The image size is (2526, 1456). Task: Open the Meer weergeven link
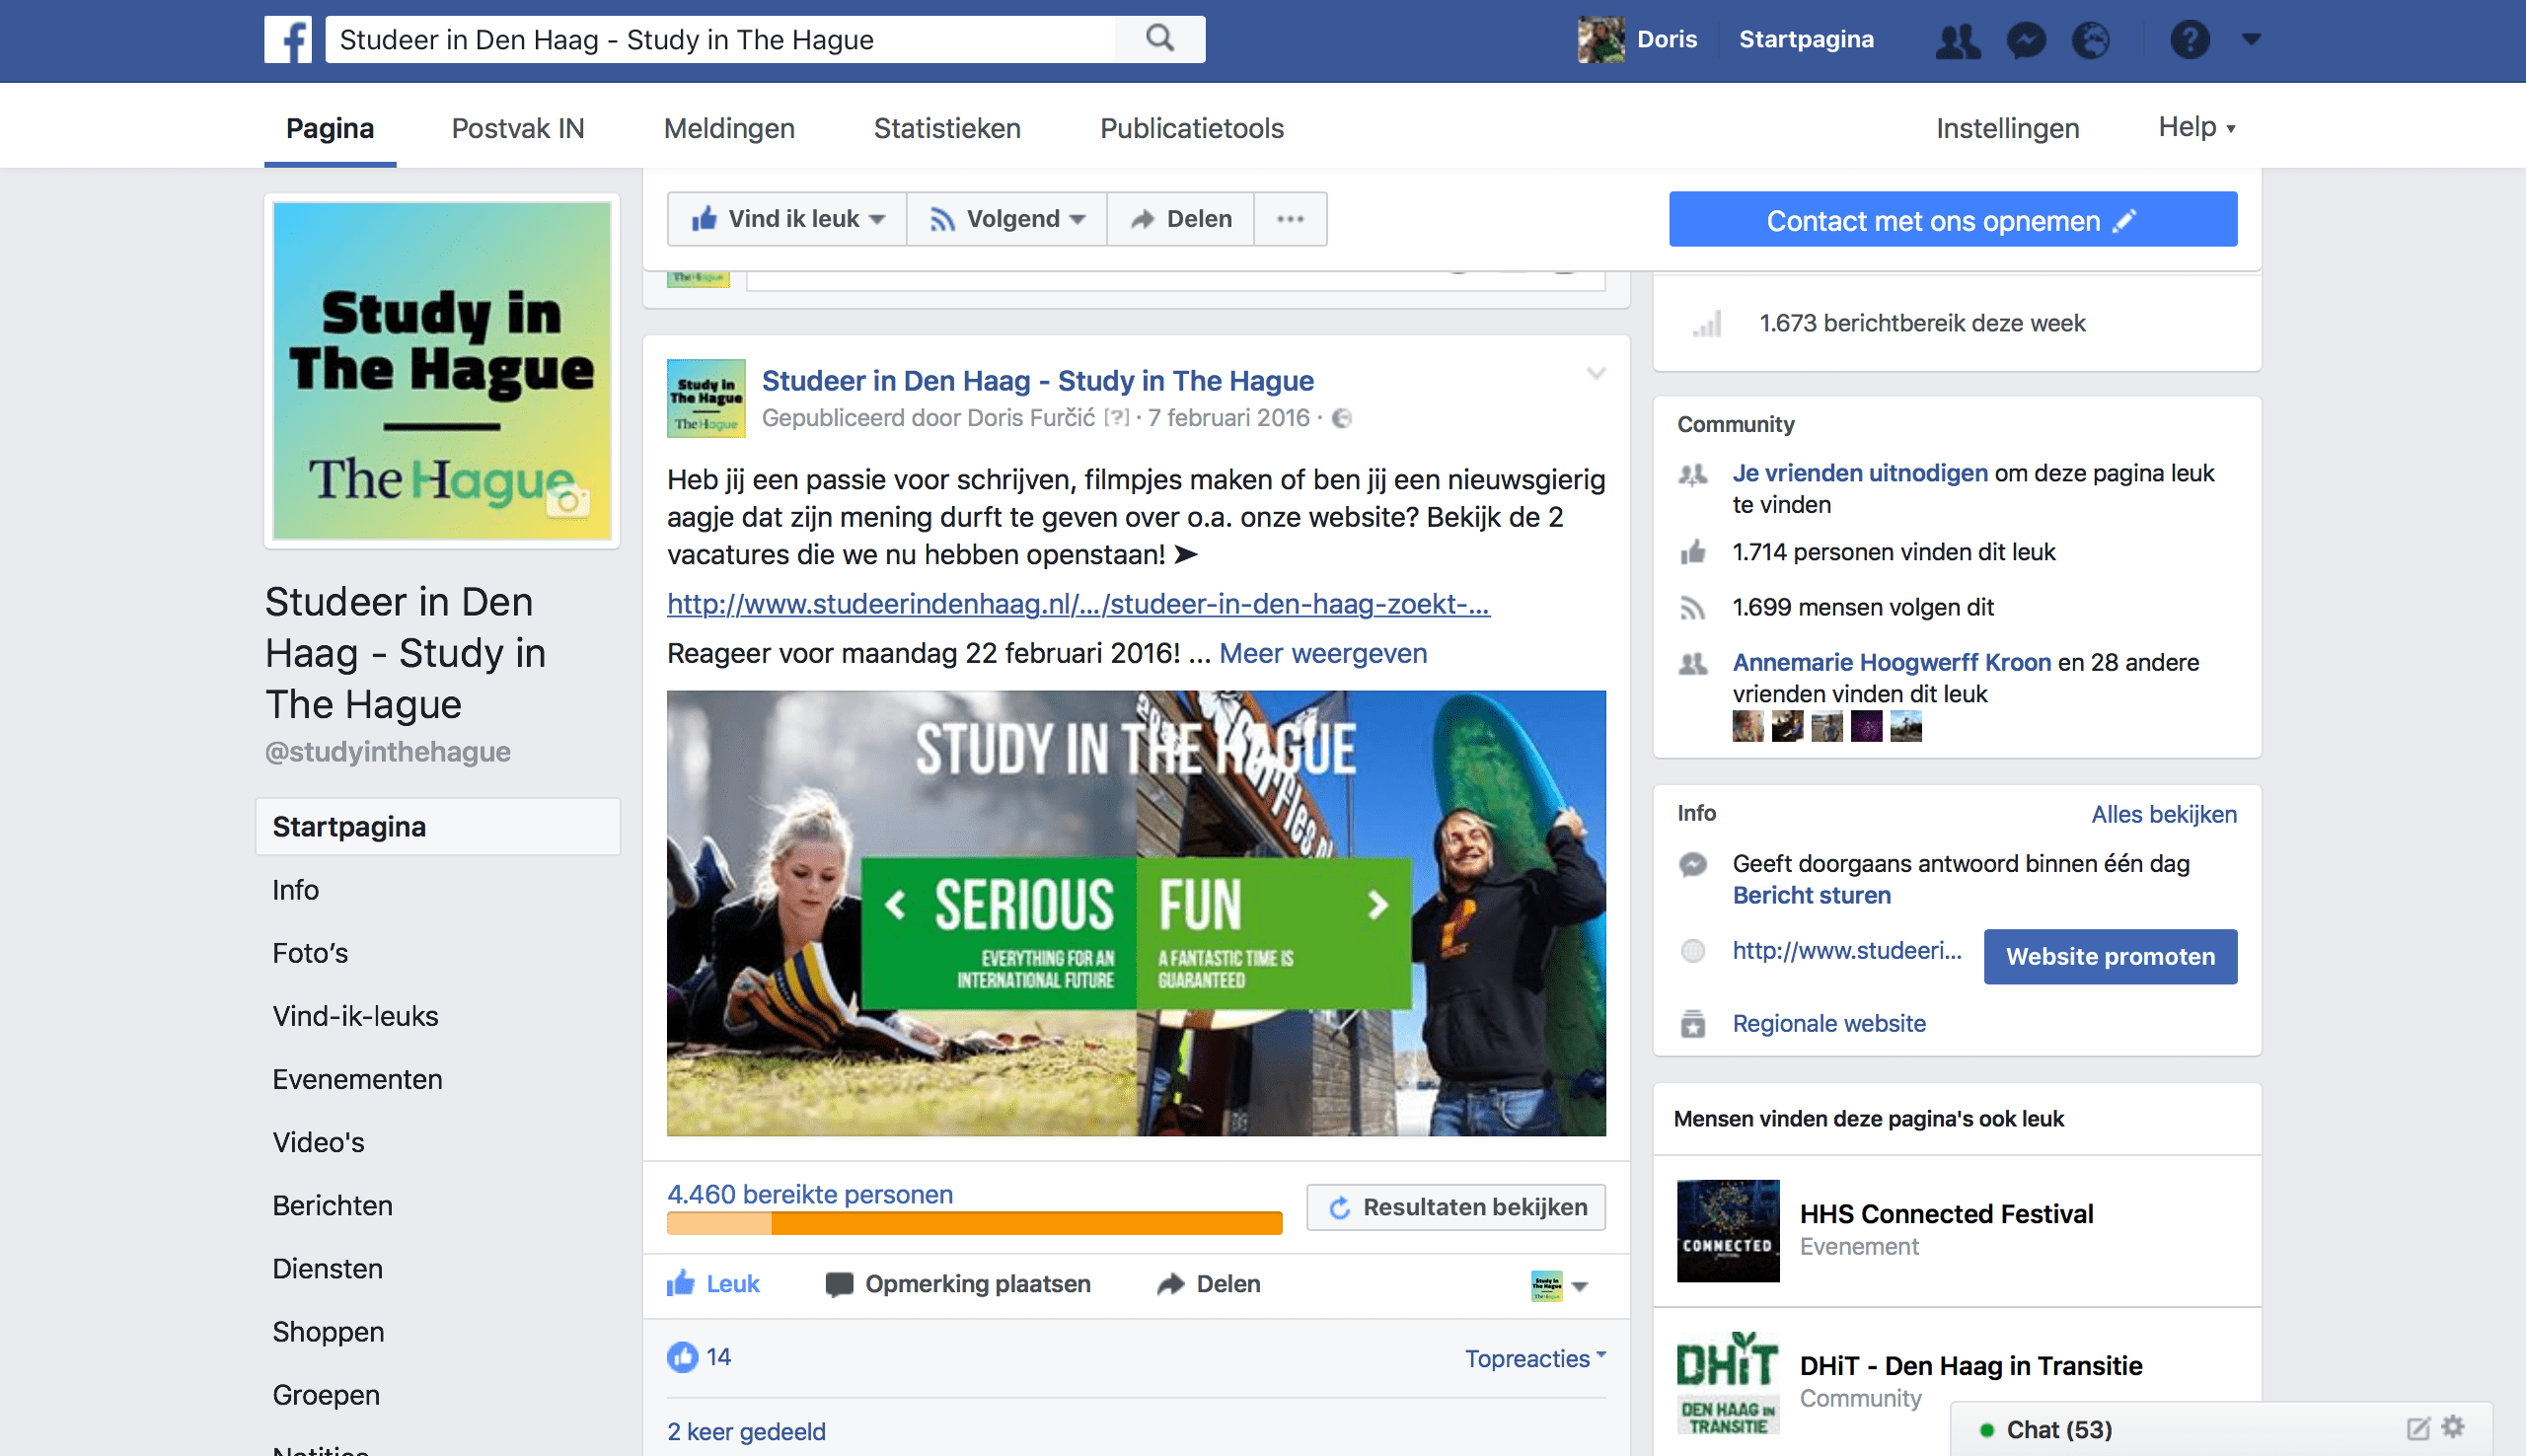coord(1322,653)
